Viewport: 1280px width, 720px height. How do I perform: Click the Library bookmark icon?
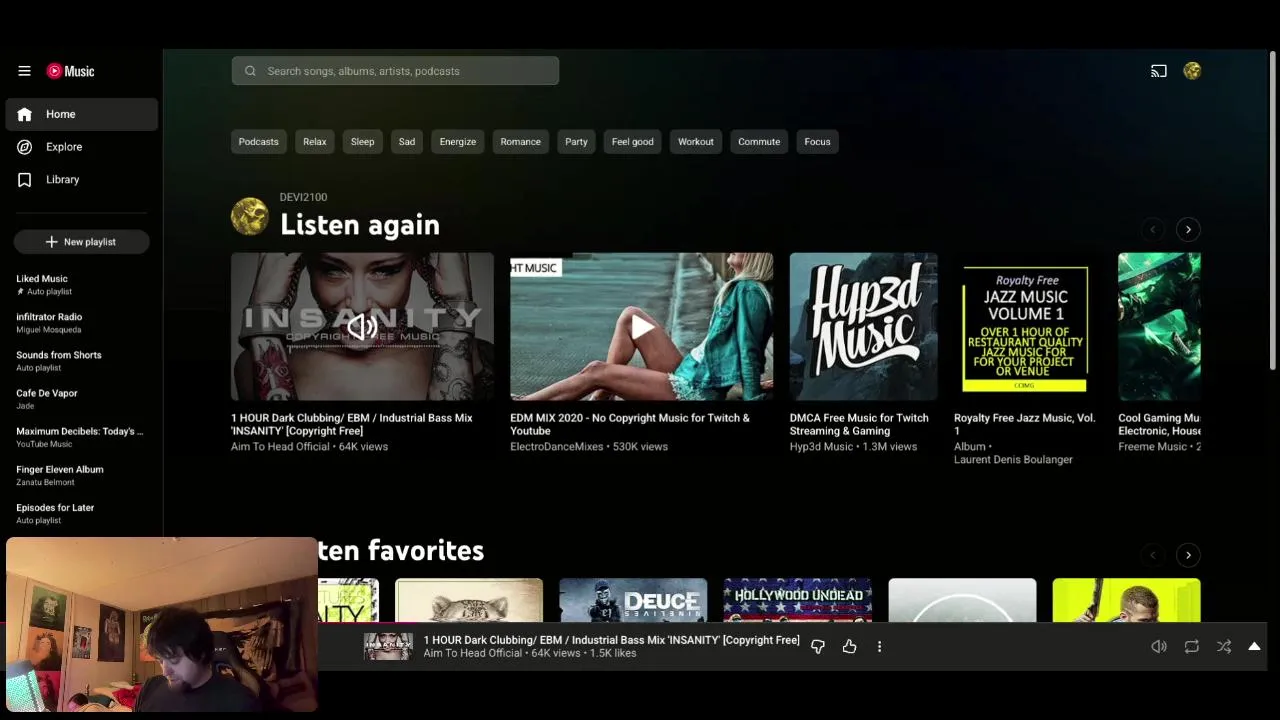tap(24, 180)
